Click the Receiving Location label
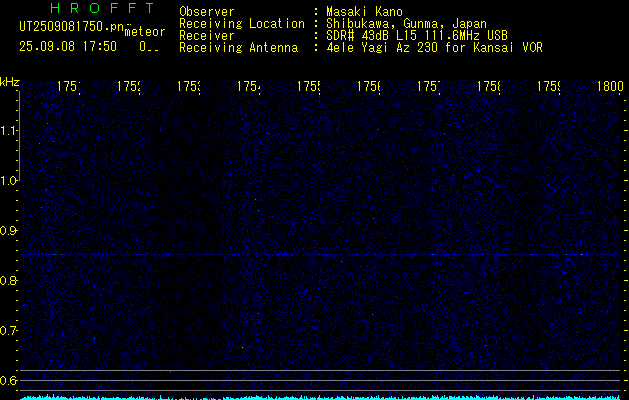 242,24
